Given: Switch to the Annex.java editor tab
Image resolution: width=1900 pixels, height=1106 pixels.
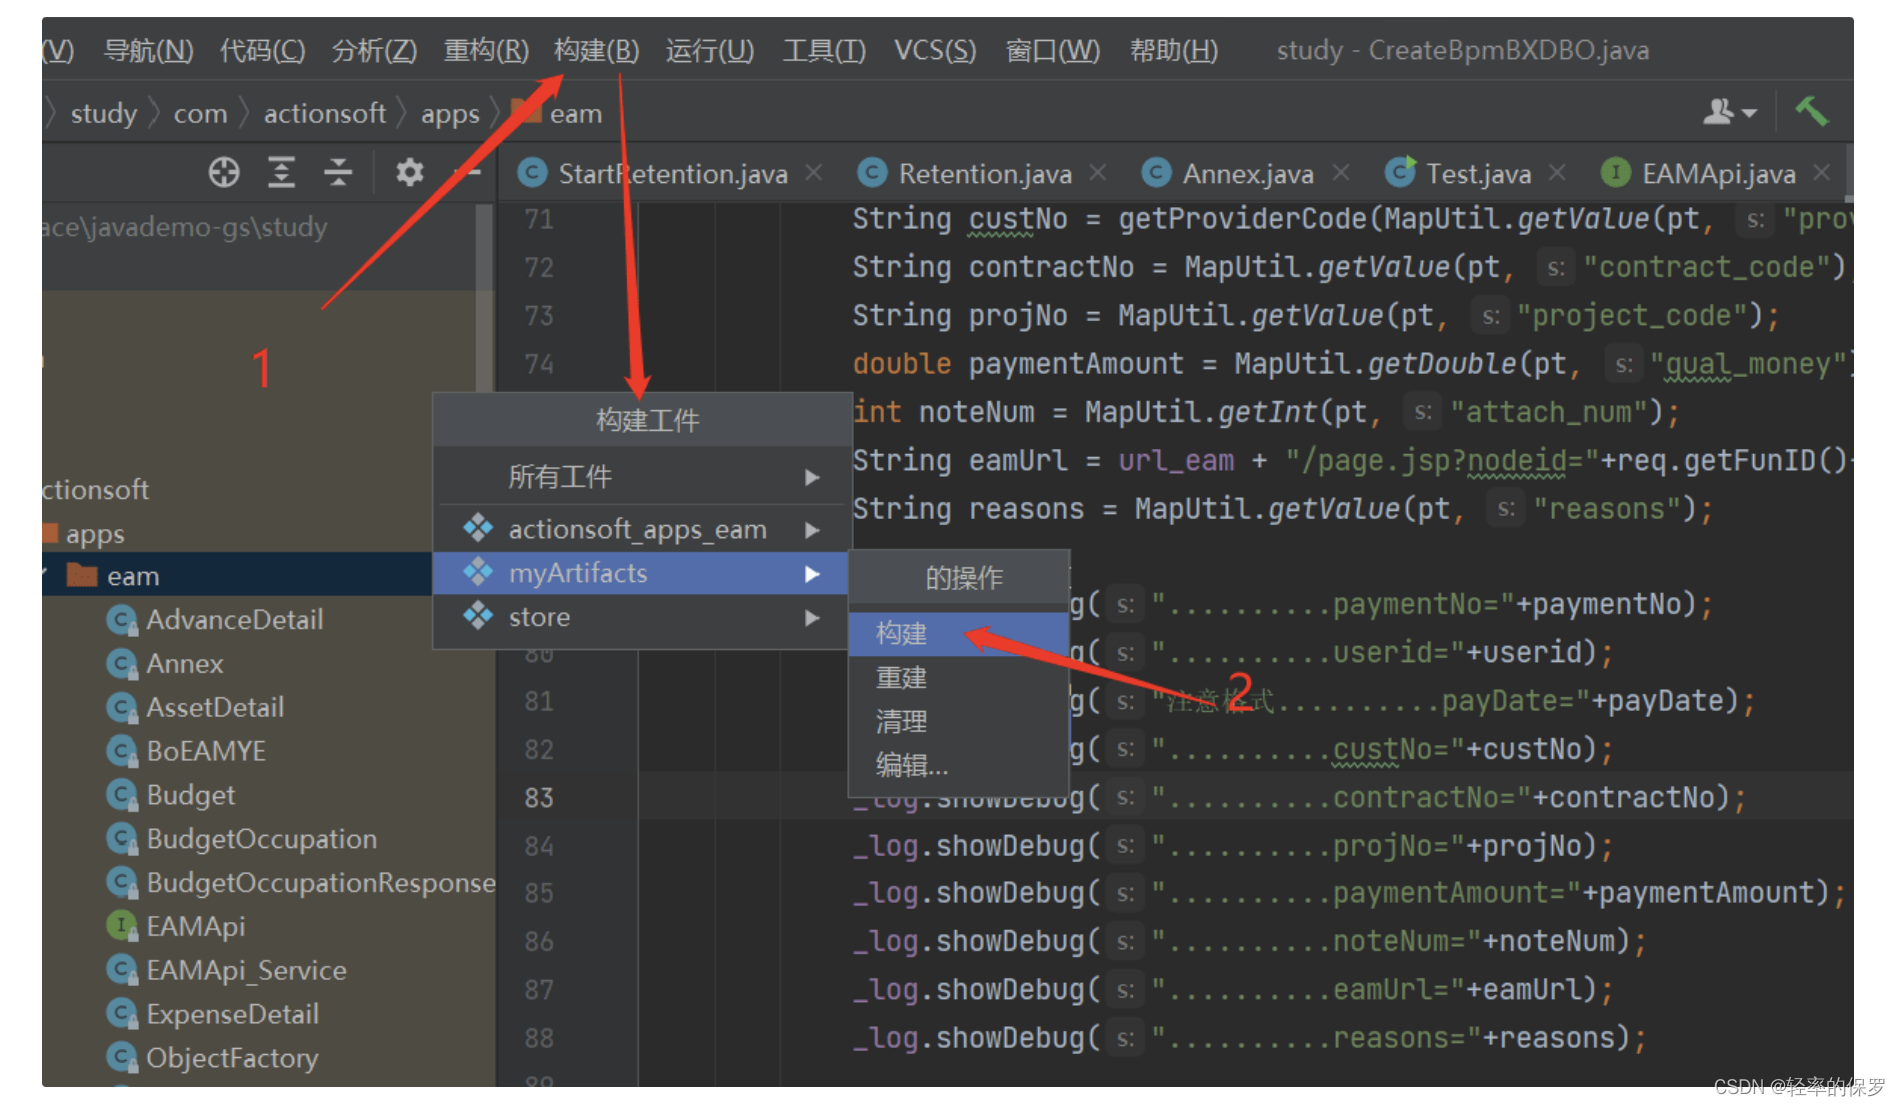Looking at the screenshot, I should pyautogui.click(x=1248, y=174).
